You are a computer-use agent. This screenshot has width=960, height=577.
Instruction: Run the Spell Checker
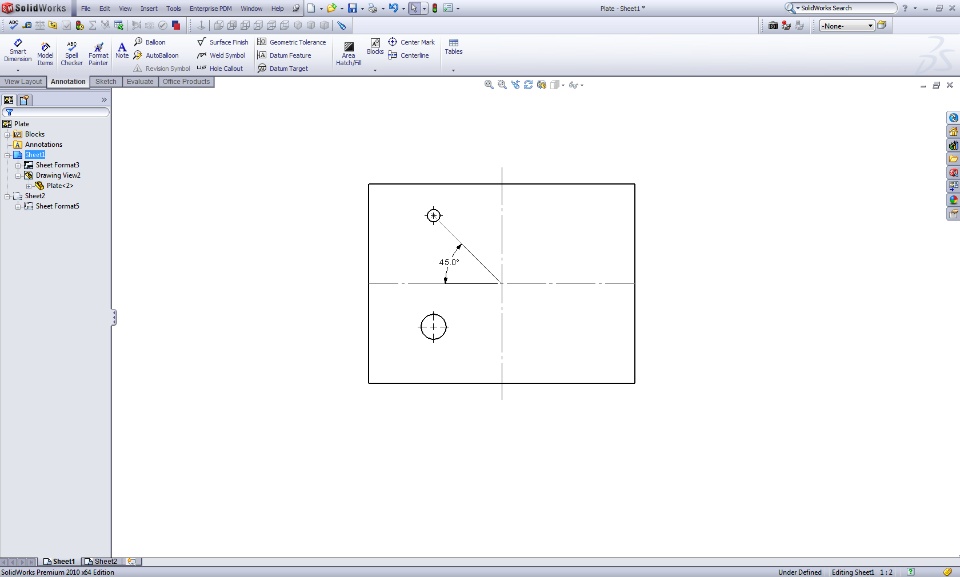tap(71, 54)
